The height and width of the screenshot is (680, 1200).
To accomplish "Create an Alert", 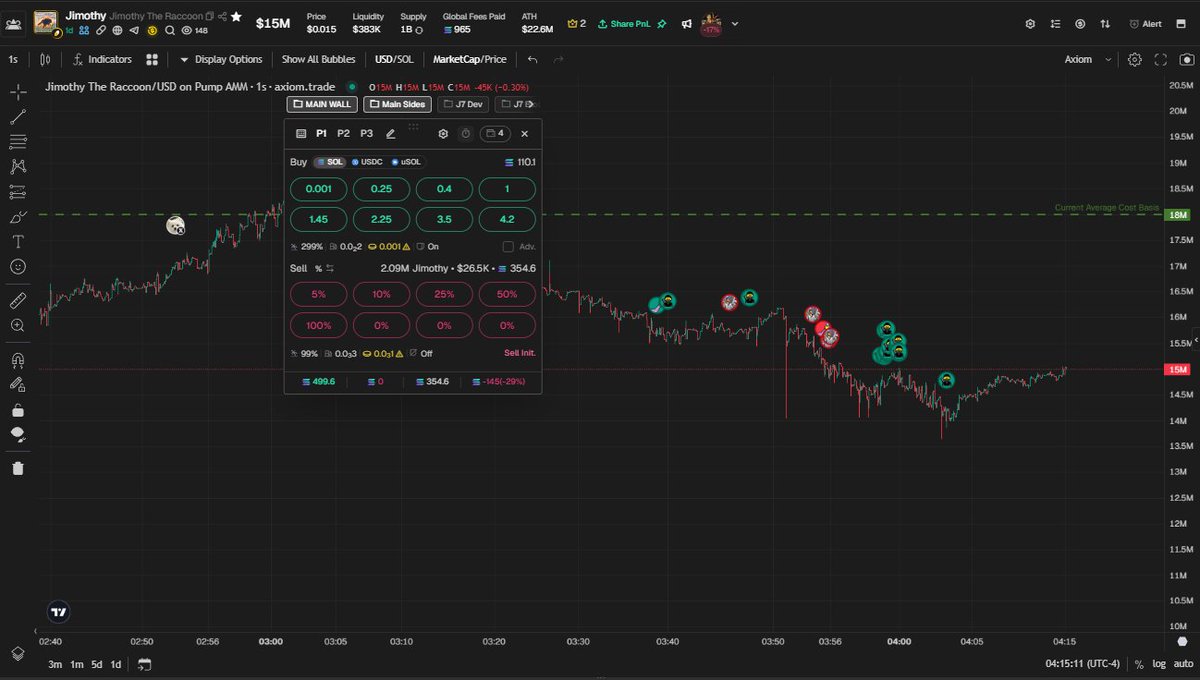I will 1145,23.
